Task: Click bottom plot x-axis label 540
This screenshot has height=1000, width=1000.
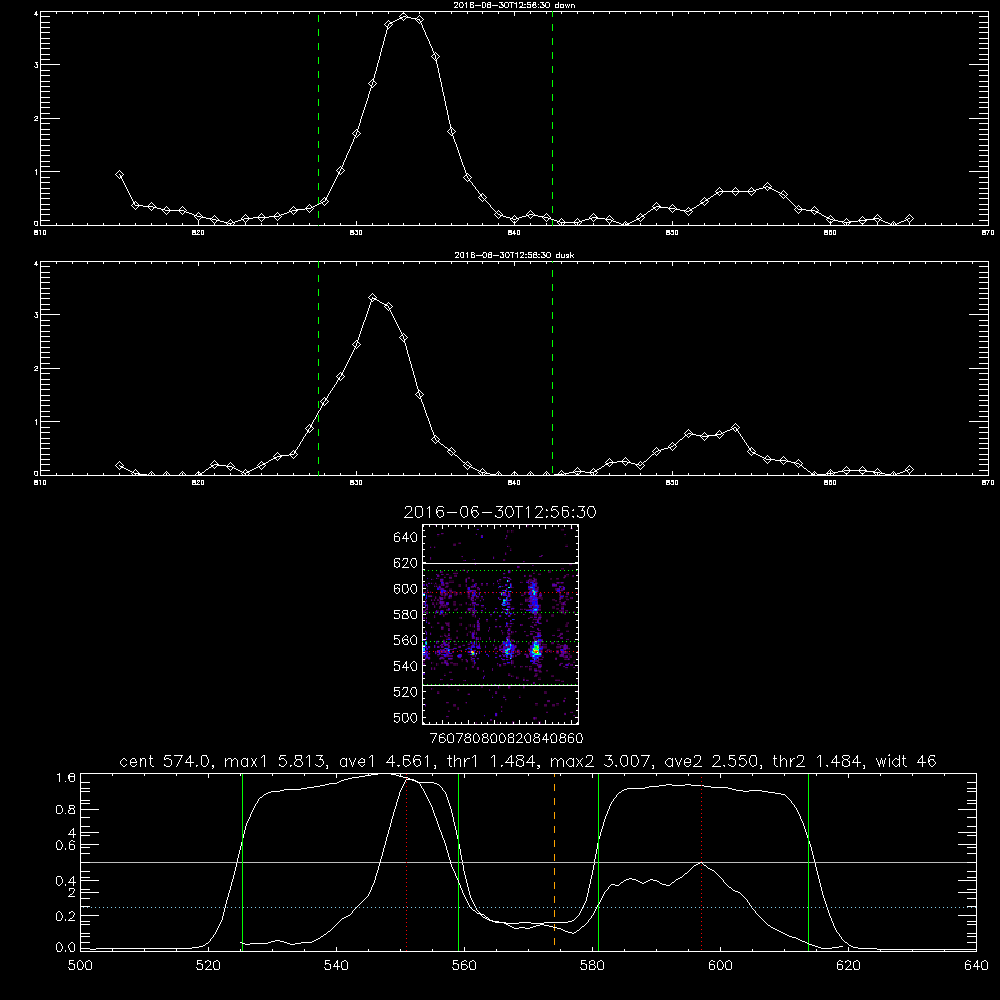Action: click(336, 966)
